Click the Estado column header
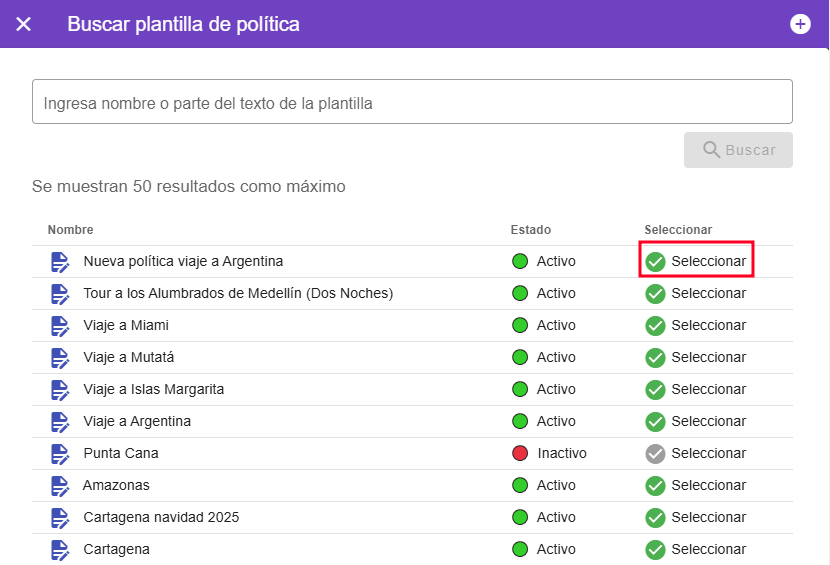830x565 pixels. (x=530, y=230)
